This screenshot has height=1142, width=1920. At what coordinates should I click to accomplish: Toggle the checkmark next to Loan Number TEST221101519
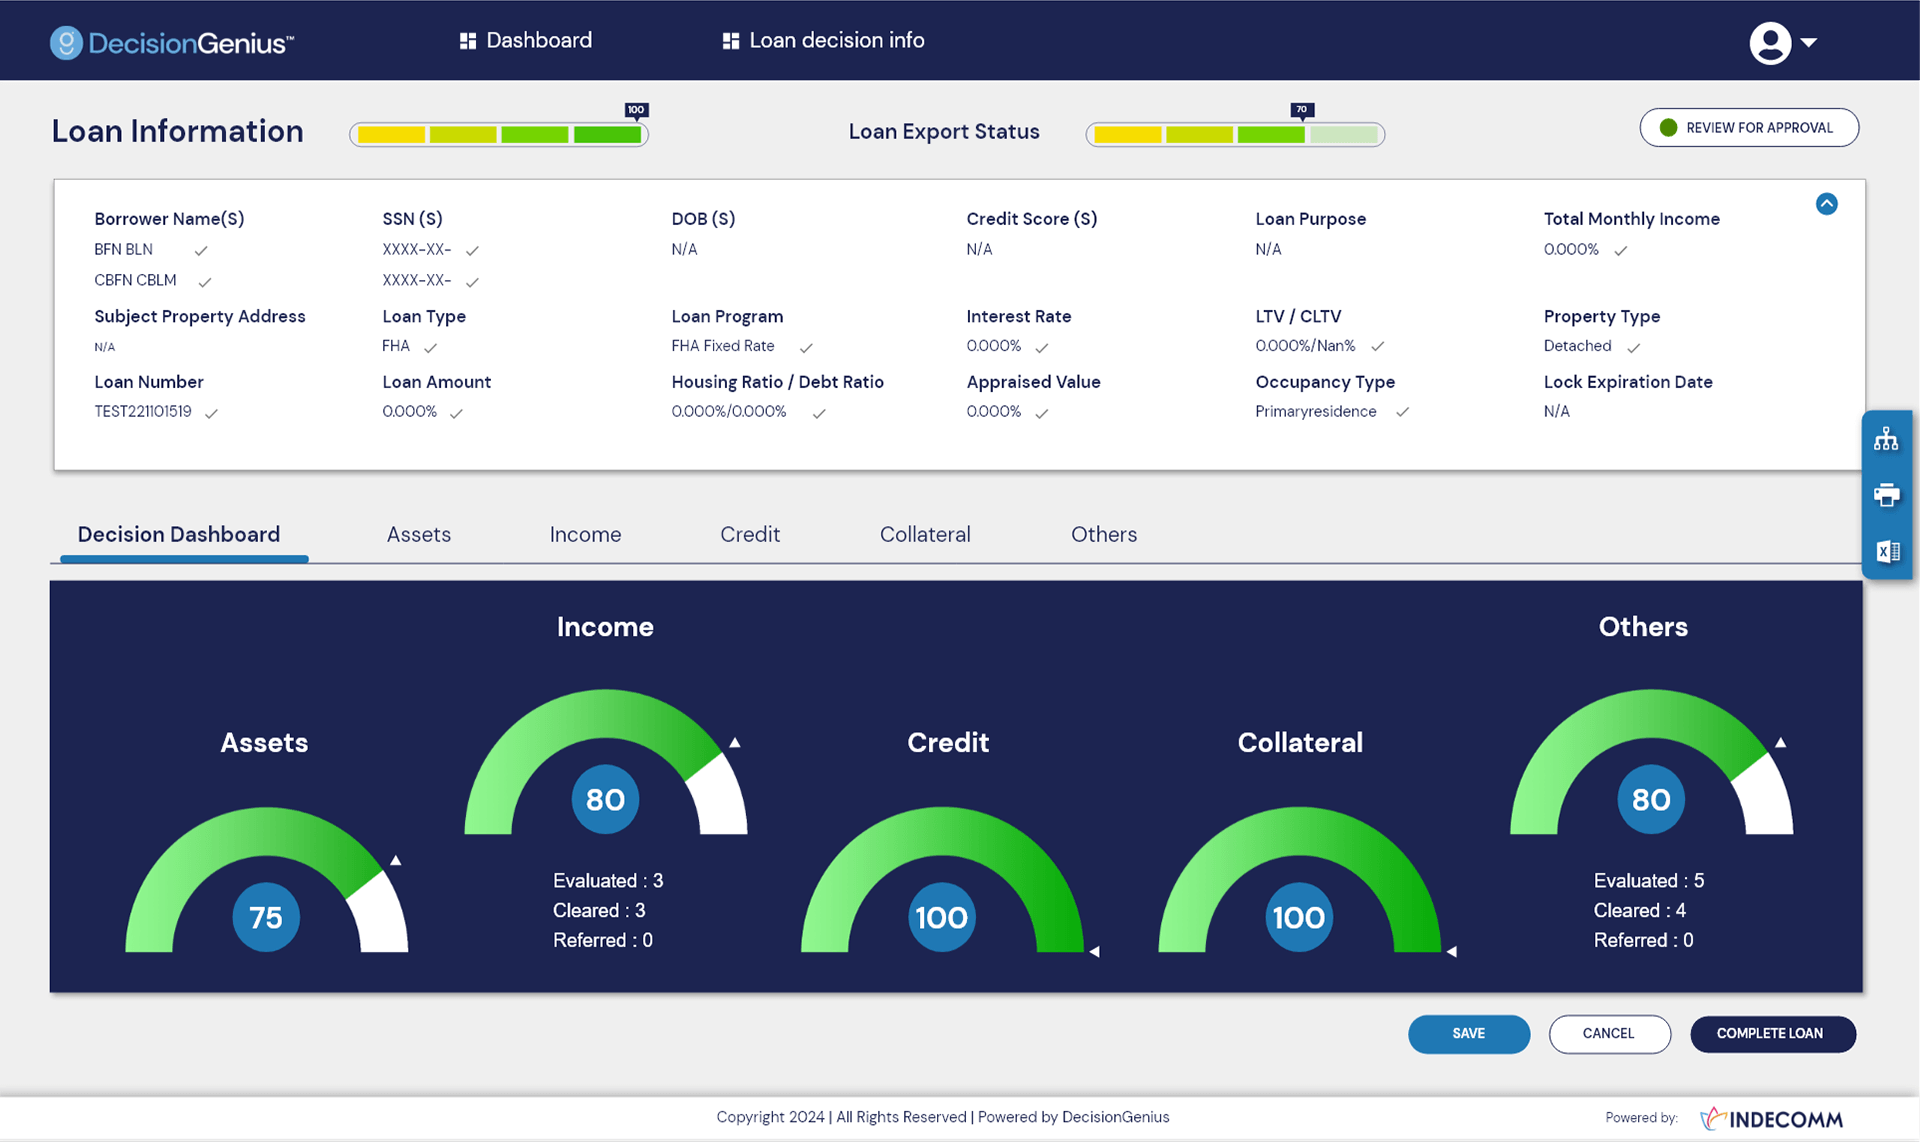[212, 412]
